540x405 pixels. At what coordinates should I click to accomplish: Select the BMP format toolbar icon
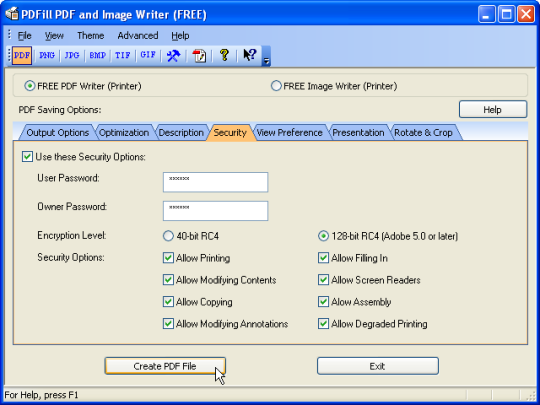click(97, 55)
